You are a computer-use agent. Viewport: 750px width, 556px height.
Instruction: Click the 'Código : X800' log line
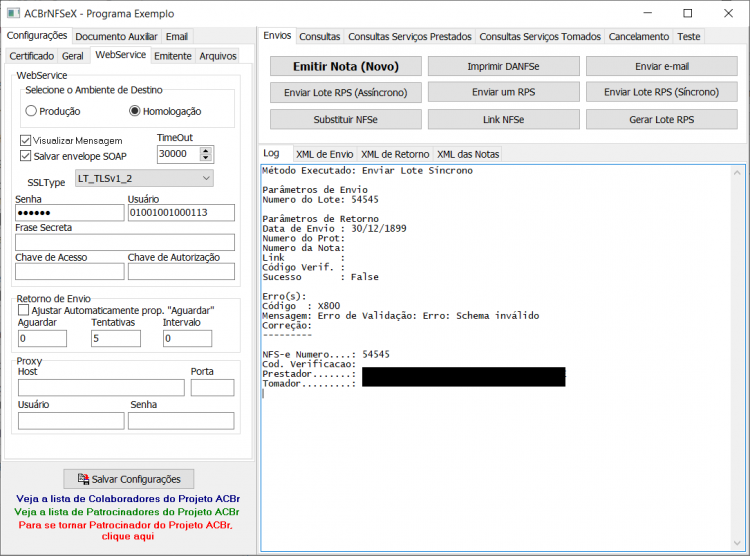click(301, 306)
